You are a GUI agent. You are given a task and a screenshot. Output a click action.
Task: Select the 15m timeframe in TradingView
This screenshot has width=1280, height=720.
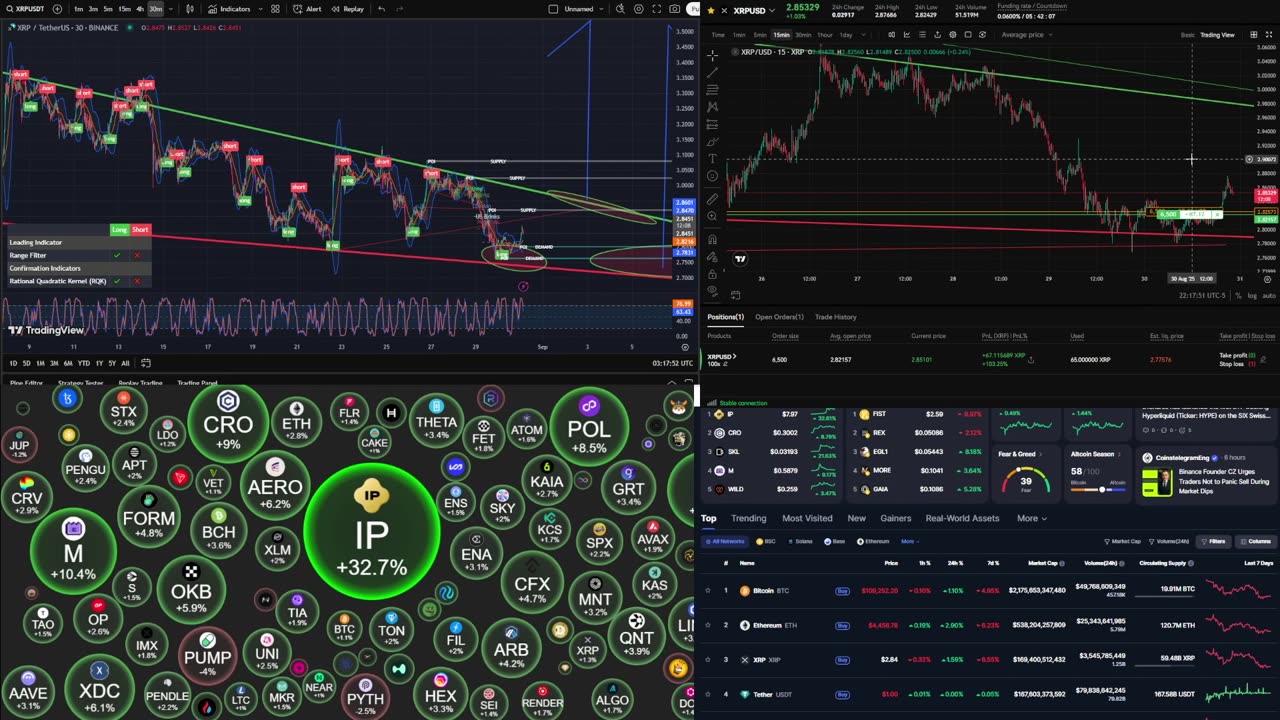125,9
